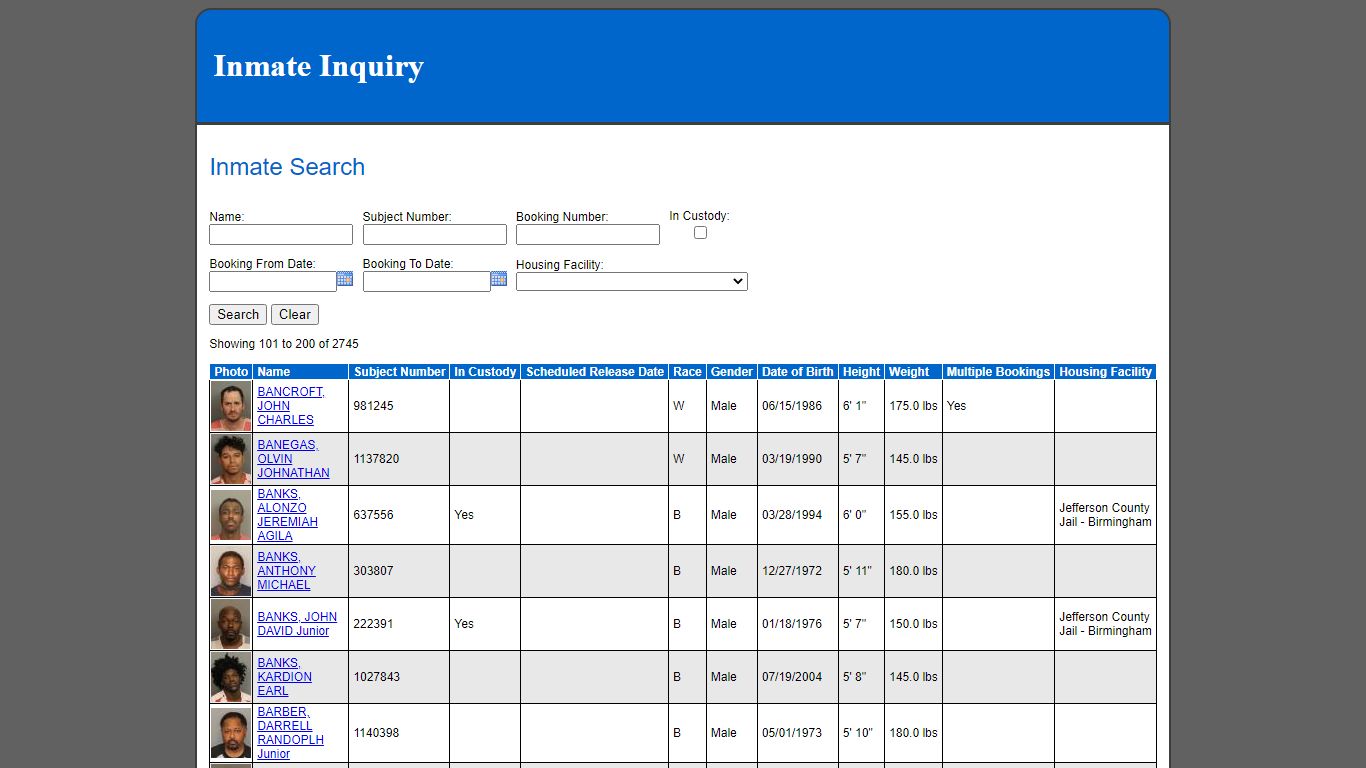Click the Name column header

point(301,372)
